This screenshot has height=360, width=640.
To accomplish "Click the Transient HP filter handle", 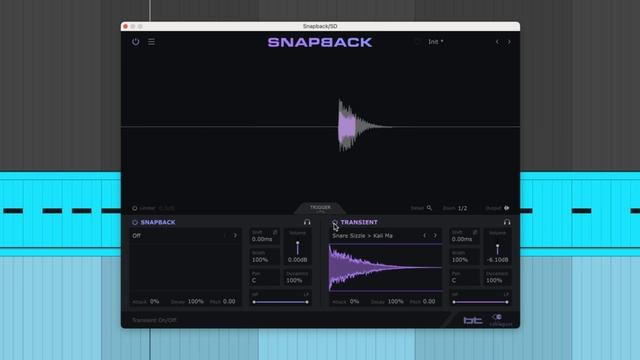I will point(454,302).
